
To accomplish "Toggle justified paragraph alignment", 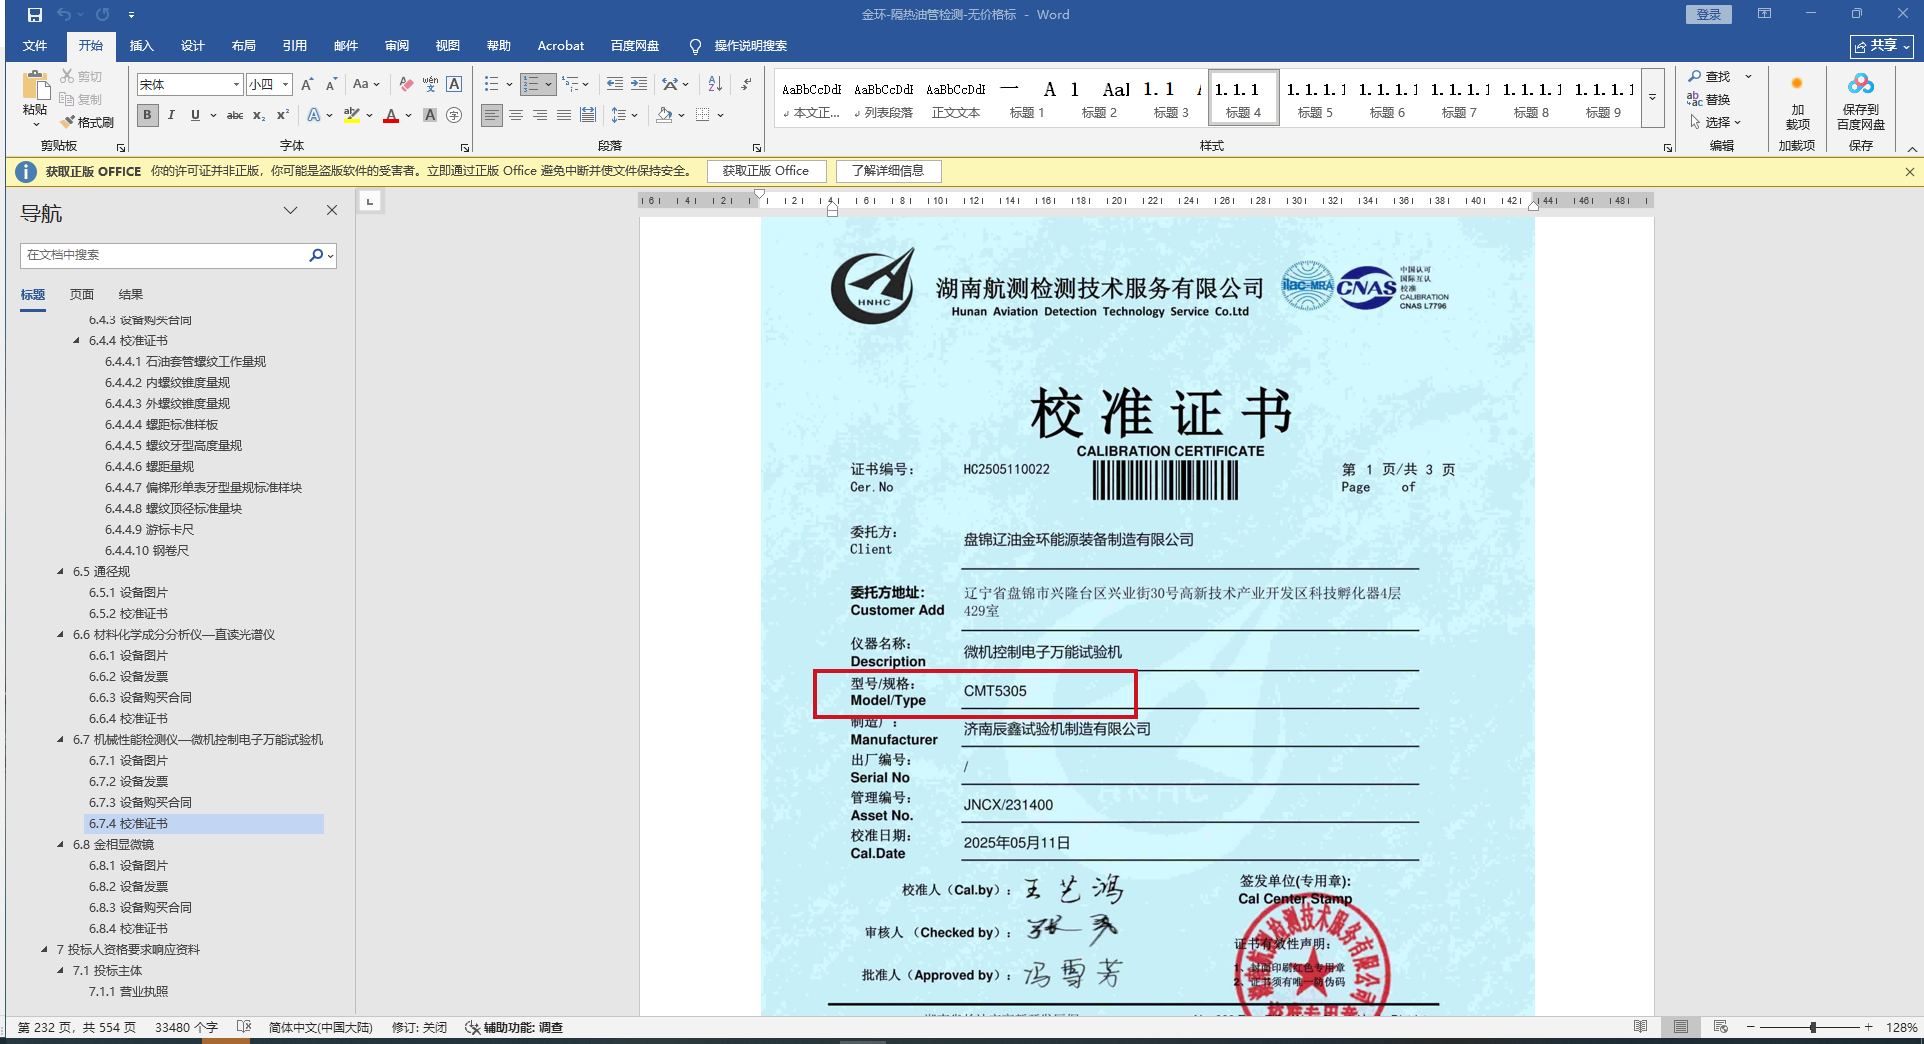I will coord(564,115).
